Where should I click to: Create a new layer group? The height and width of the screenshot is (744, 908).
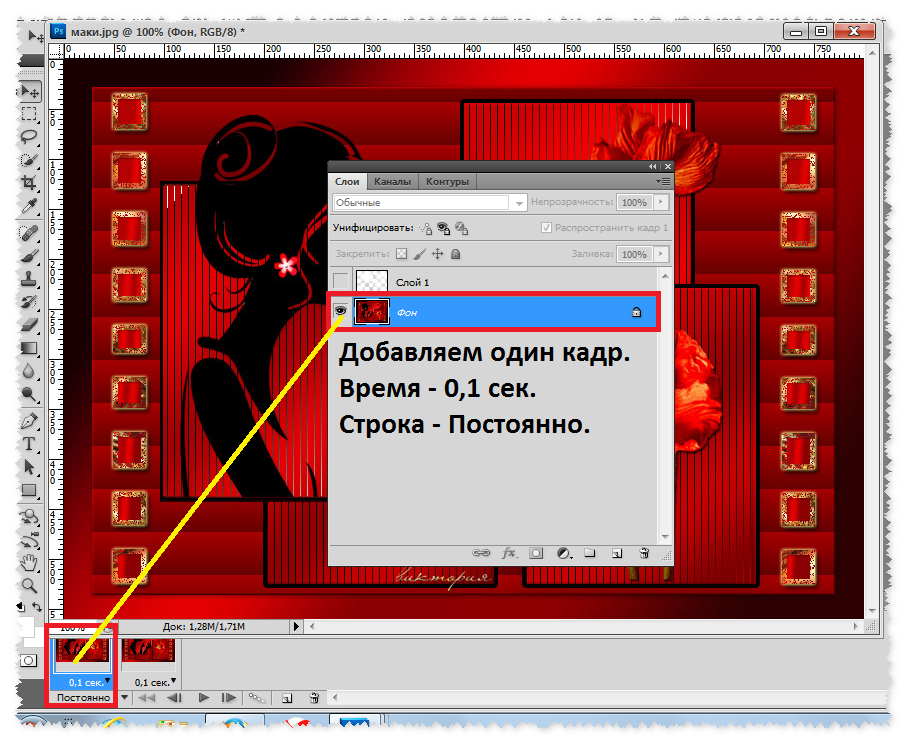click(x=590, y=553)
